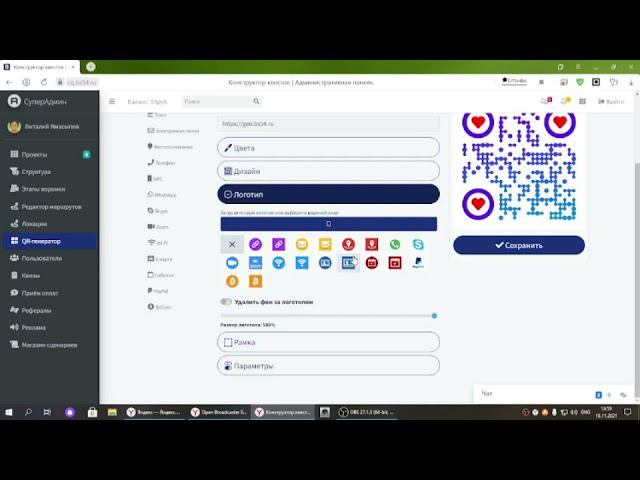This screenshot has height=480, width=640.
Task: Select the square red map pin logo
Action: click(x=372, y=244)
